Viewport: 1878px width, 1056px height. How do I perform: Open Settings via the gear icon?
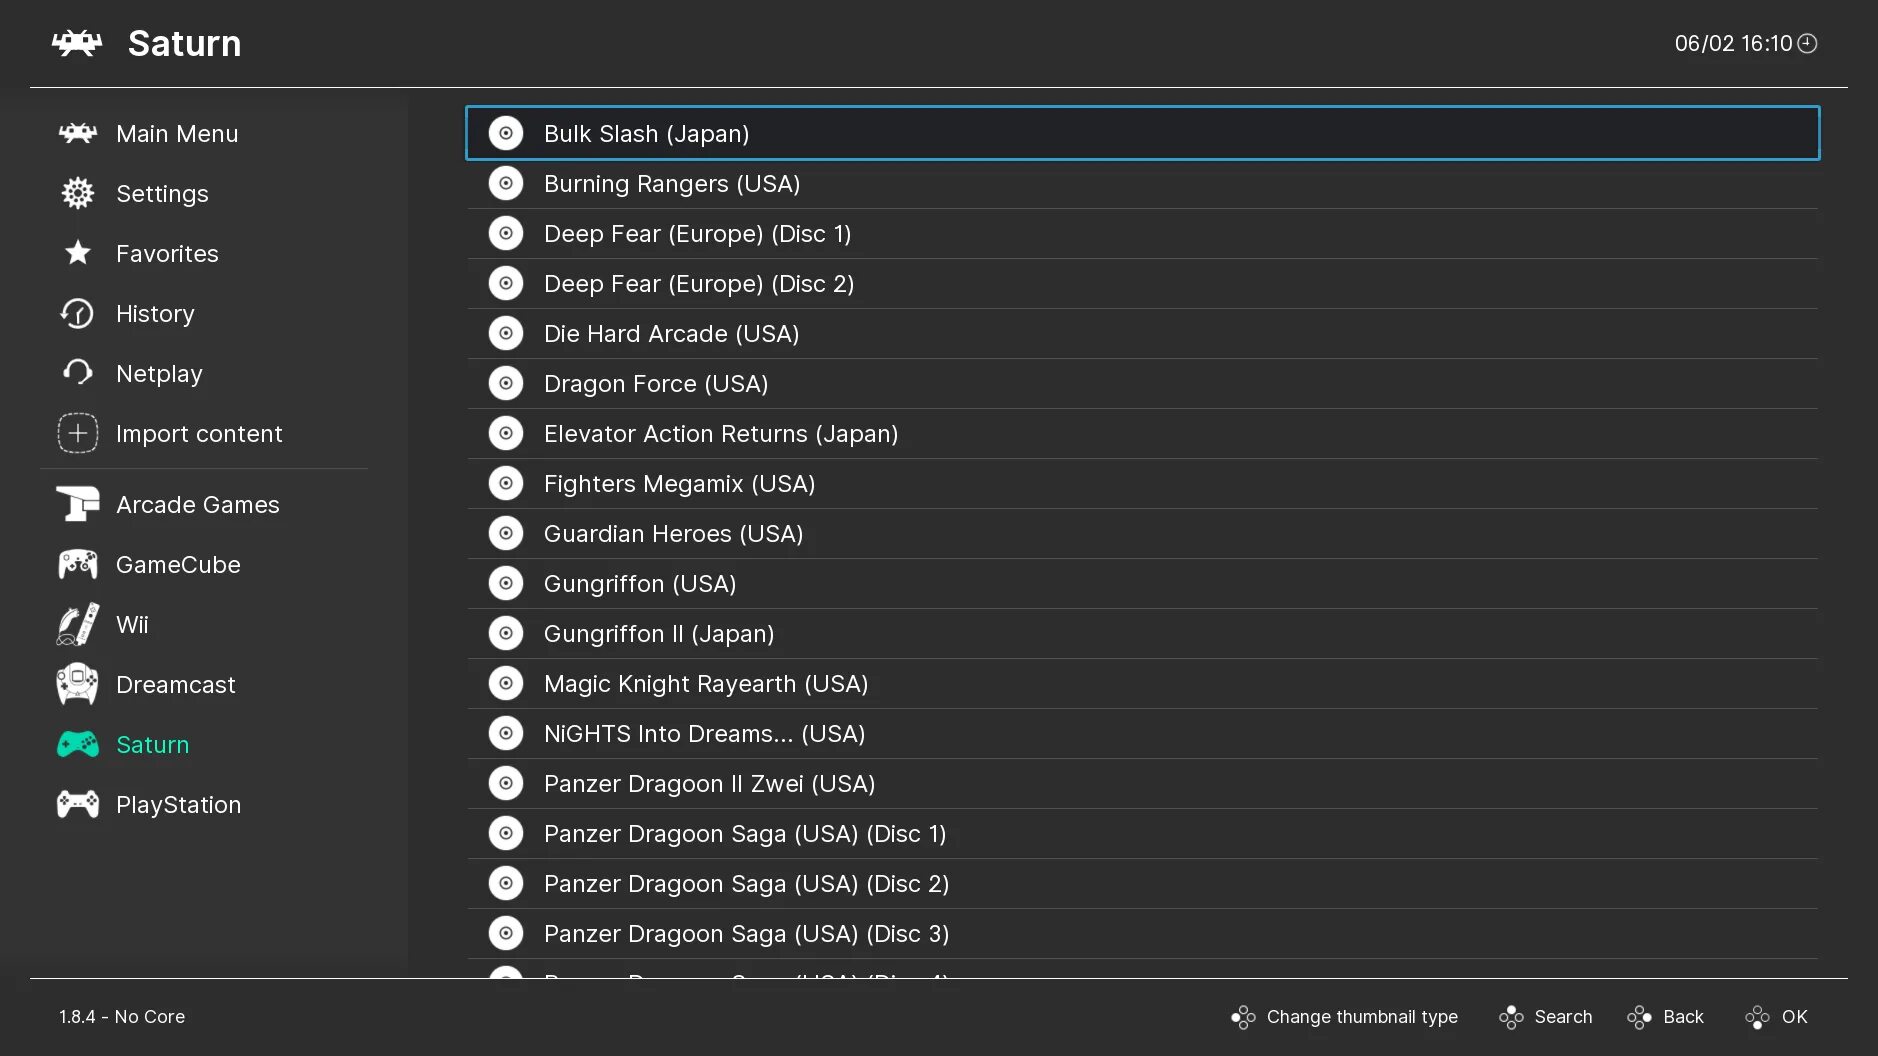coord(77,193)
